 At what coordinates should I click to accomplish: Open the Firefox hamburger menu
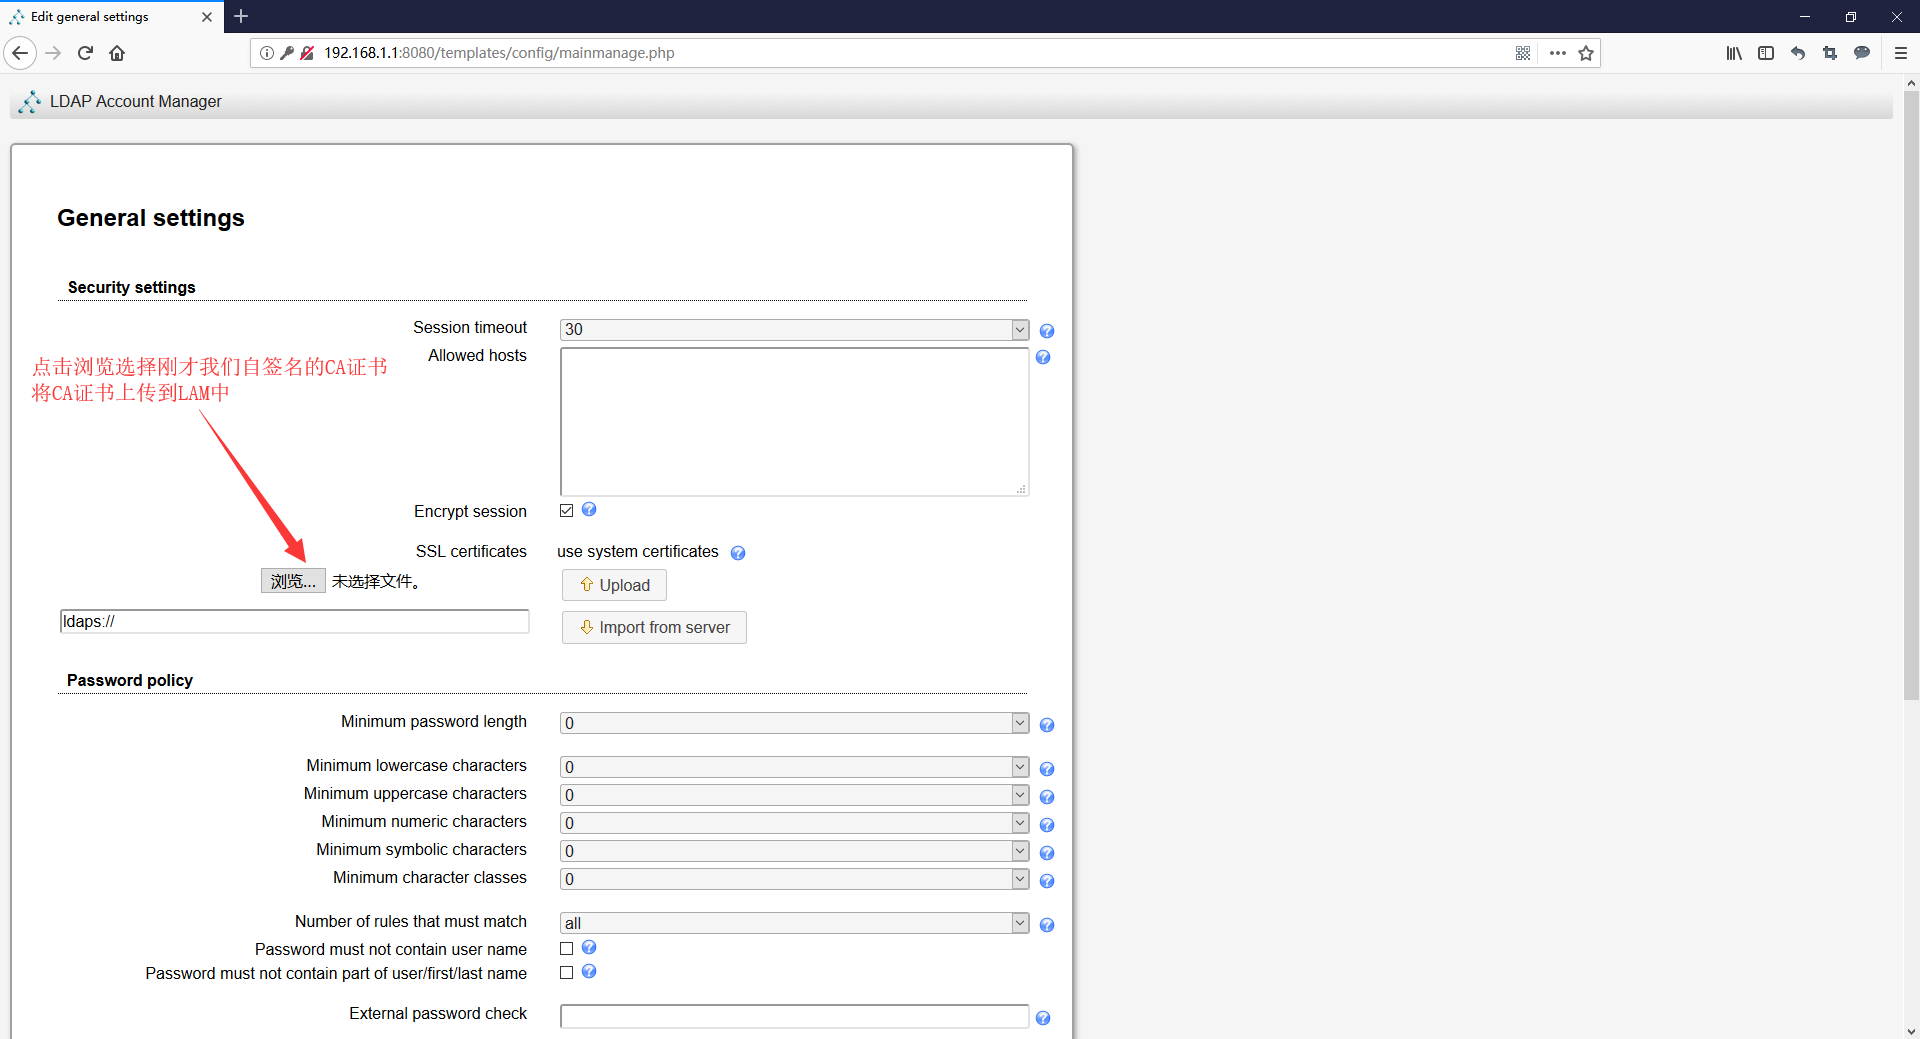[x=1901, y=53]
